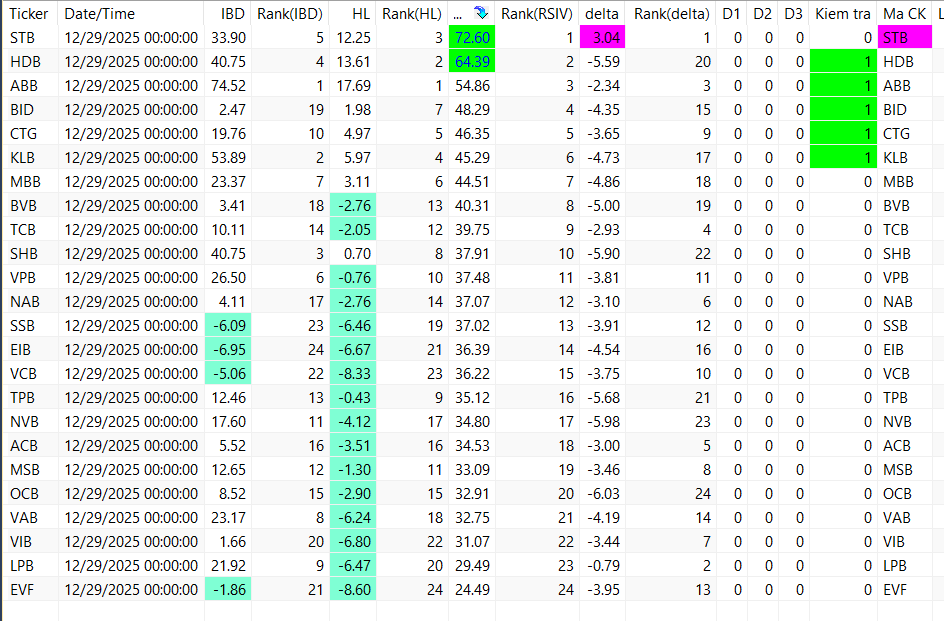The width and height of the screenshot is (944, 621).
Task: Click the Rank(delta) column header
Action: click(671, 13)
